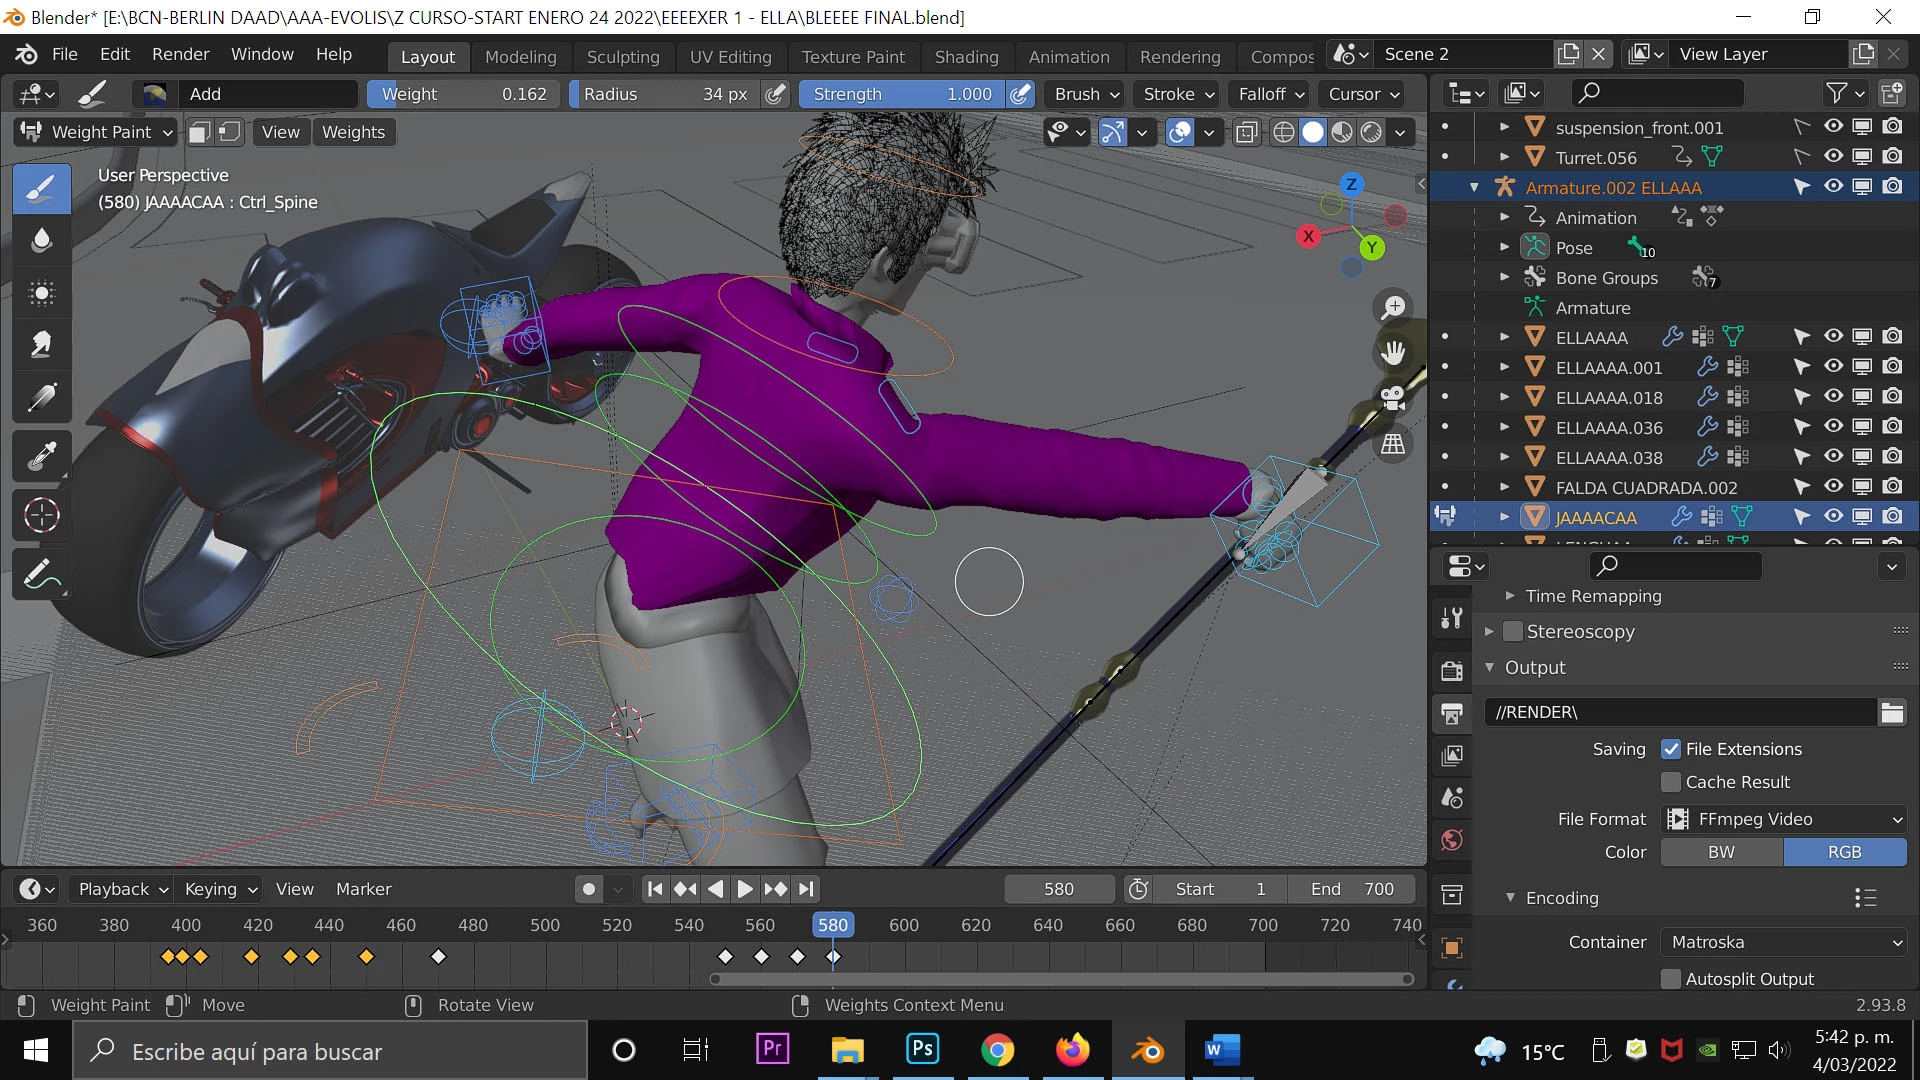1920x1080 pixels.
Task: Click the camera view icon in viewport
Action: coord(1393,398)
